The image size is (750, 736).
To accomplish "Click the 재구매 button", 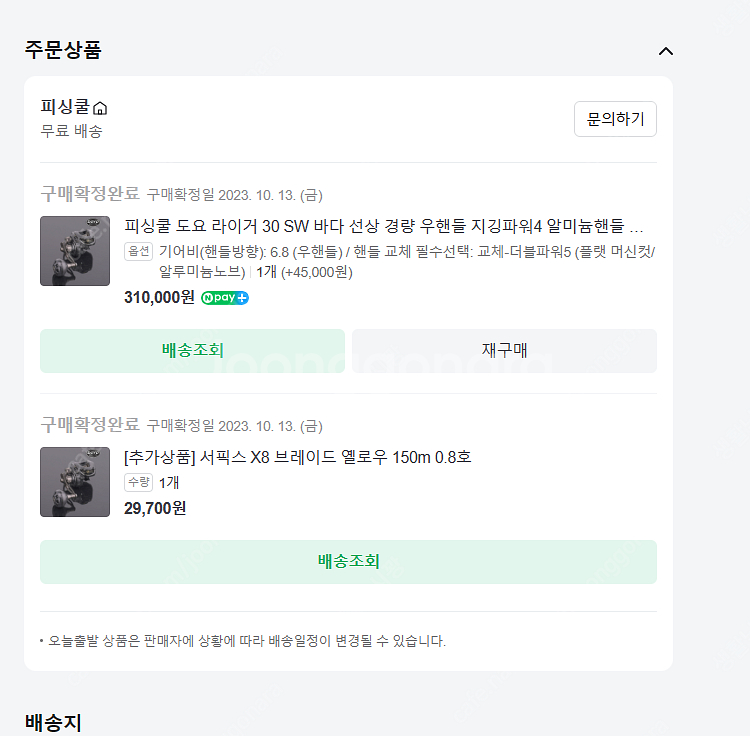I will (x=504, y=351).
